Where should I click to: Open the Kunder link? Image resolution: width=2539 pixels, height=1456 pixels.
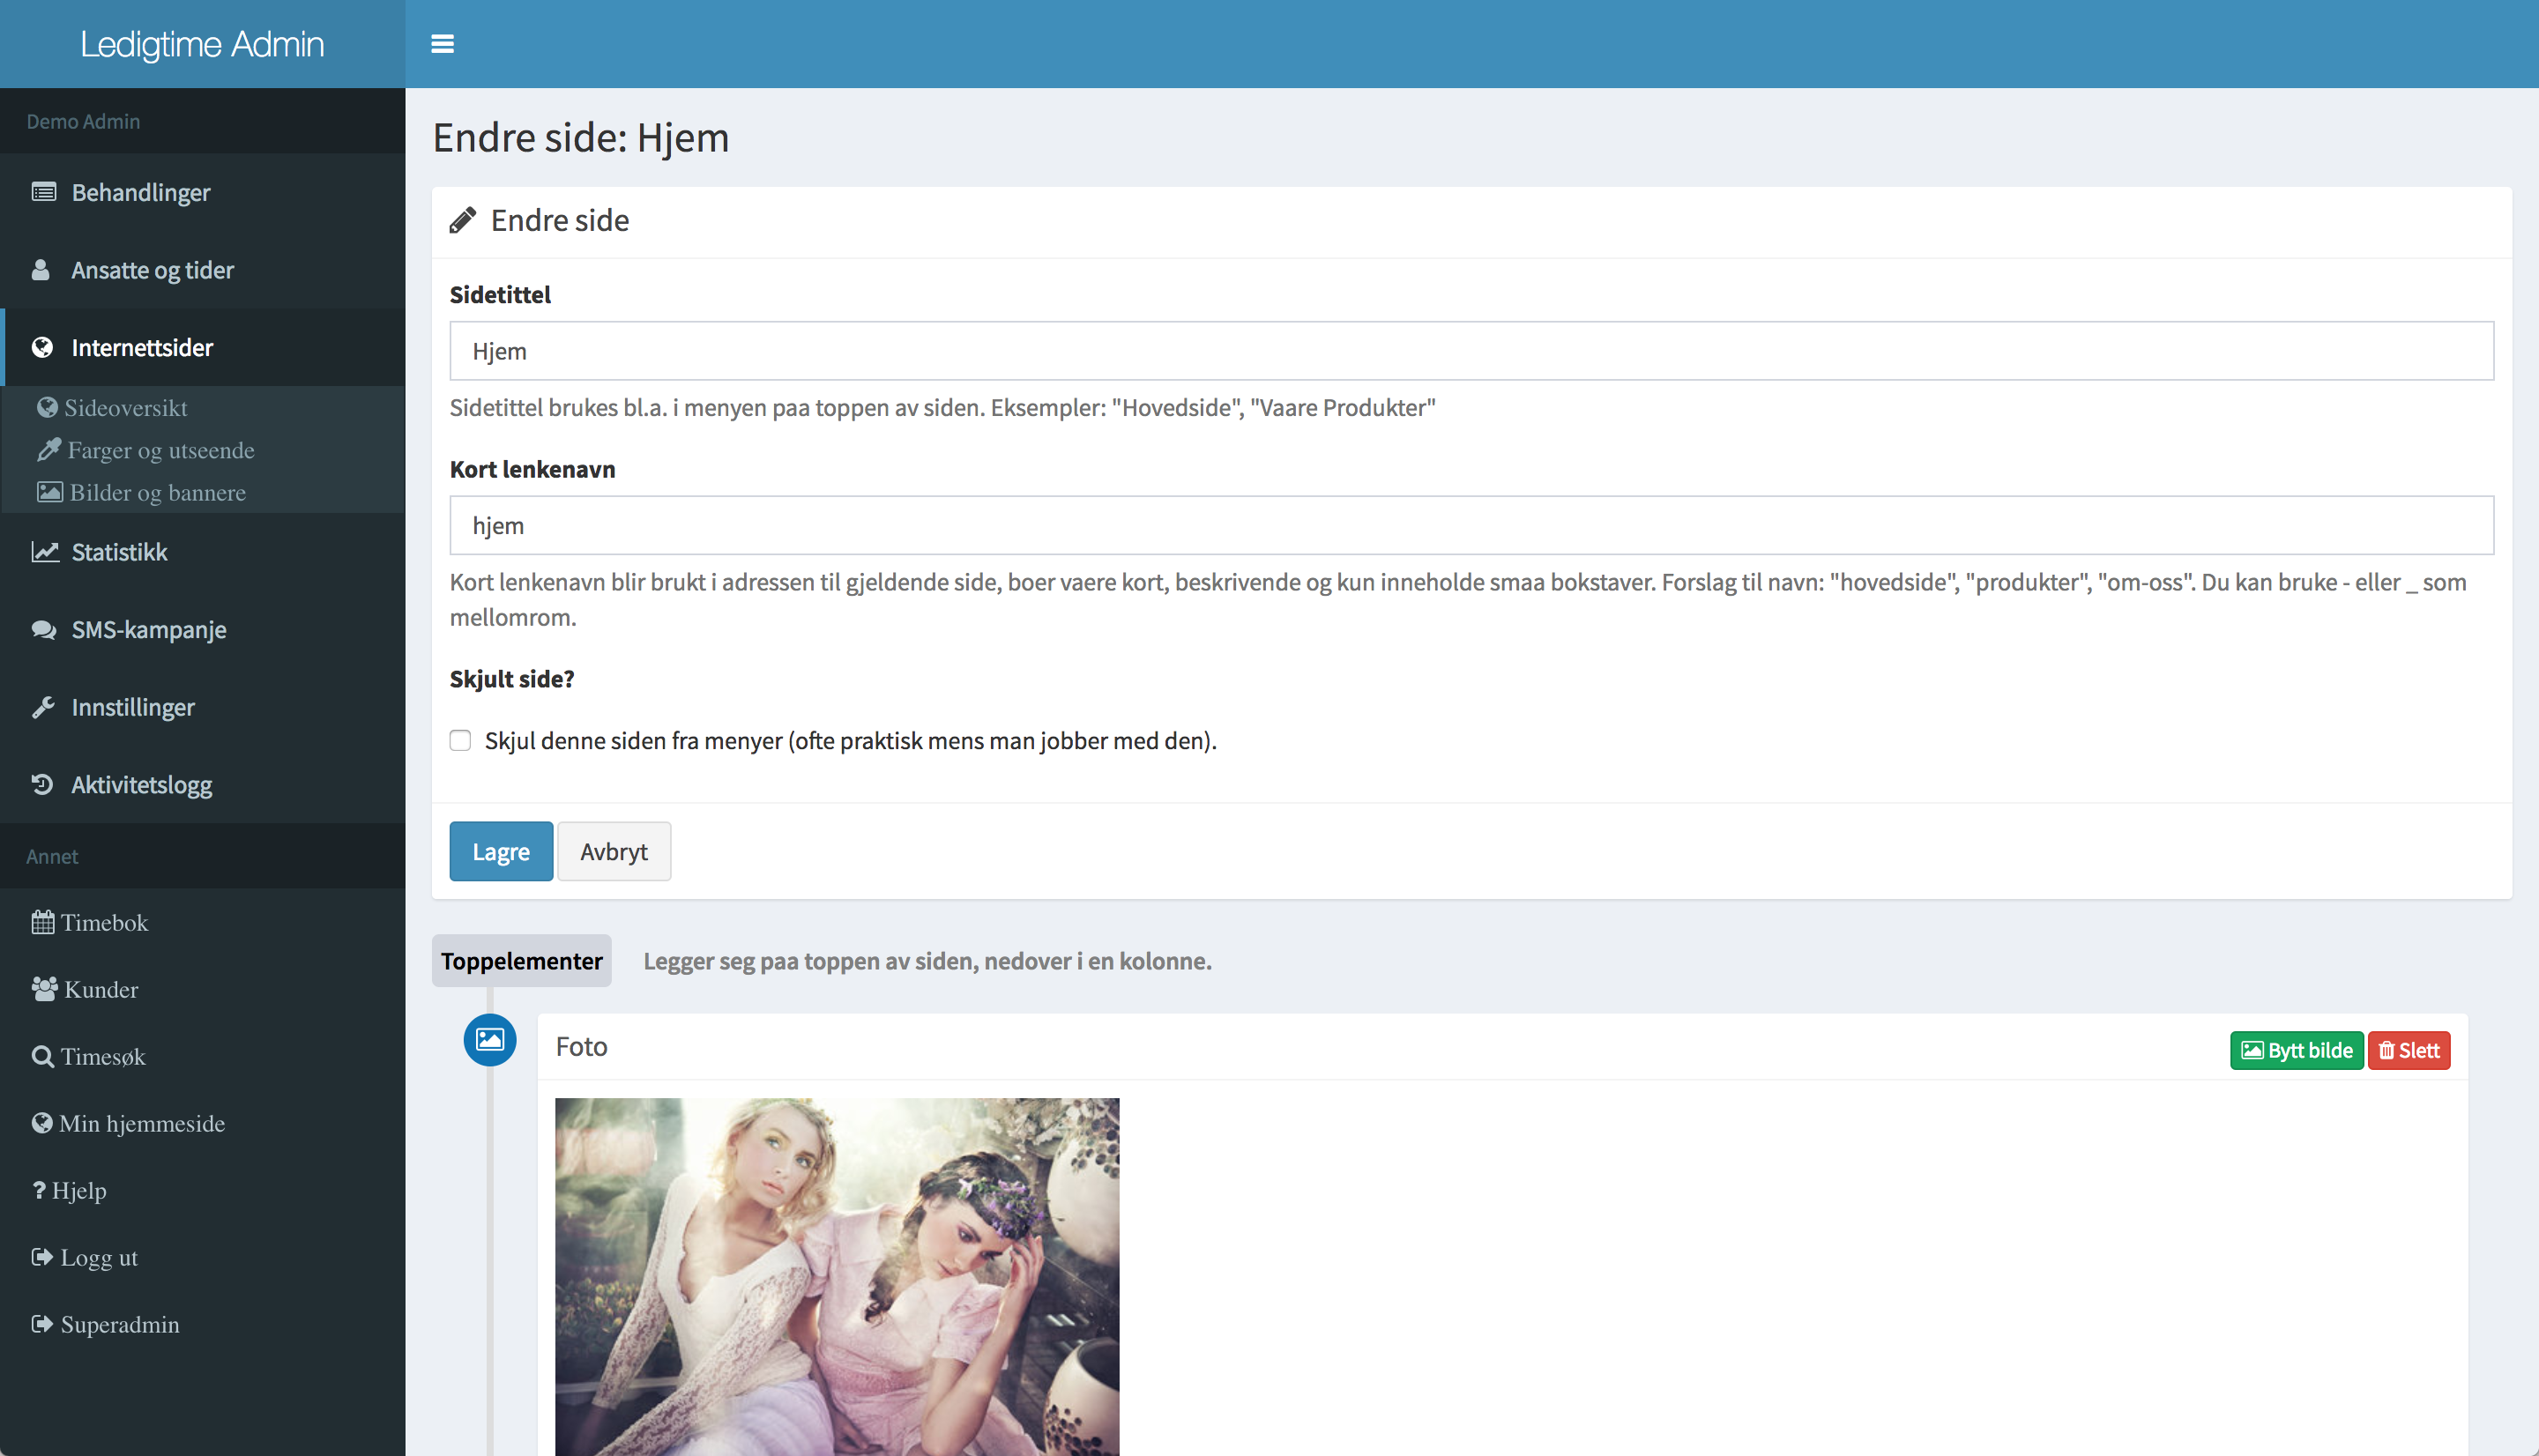pos(101,989)
